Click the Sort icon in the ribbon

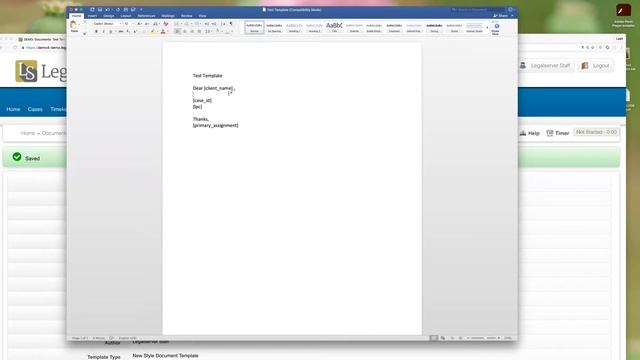click(223, 24)
